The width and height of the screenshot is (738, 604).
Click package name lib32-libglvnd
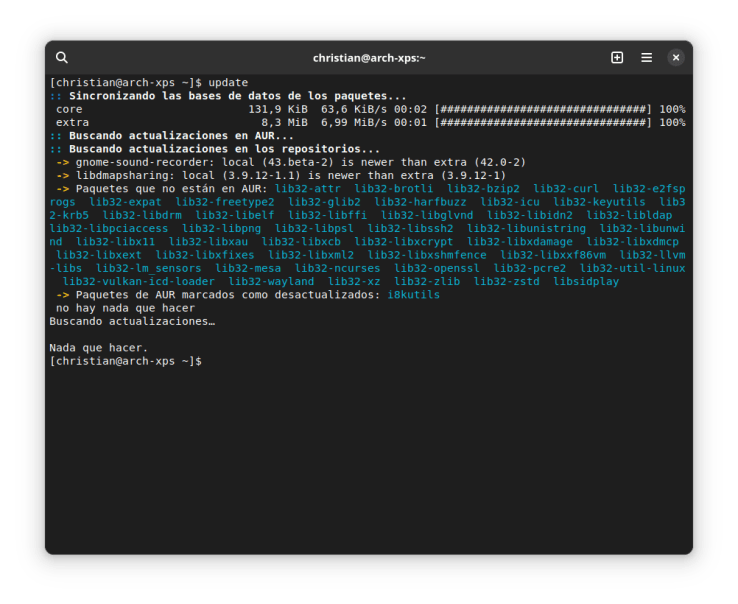click(x=427, y=215)
